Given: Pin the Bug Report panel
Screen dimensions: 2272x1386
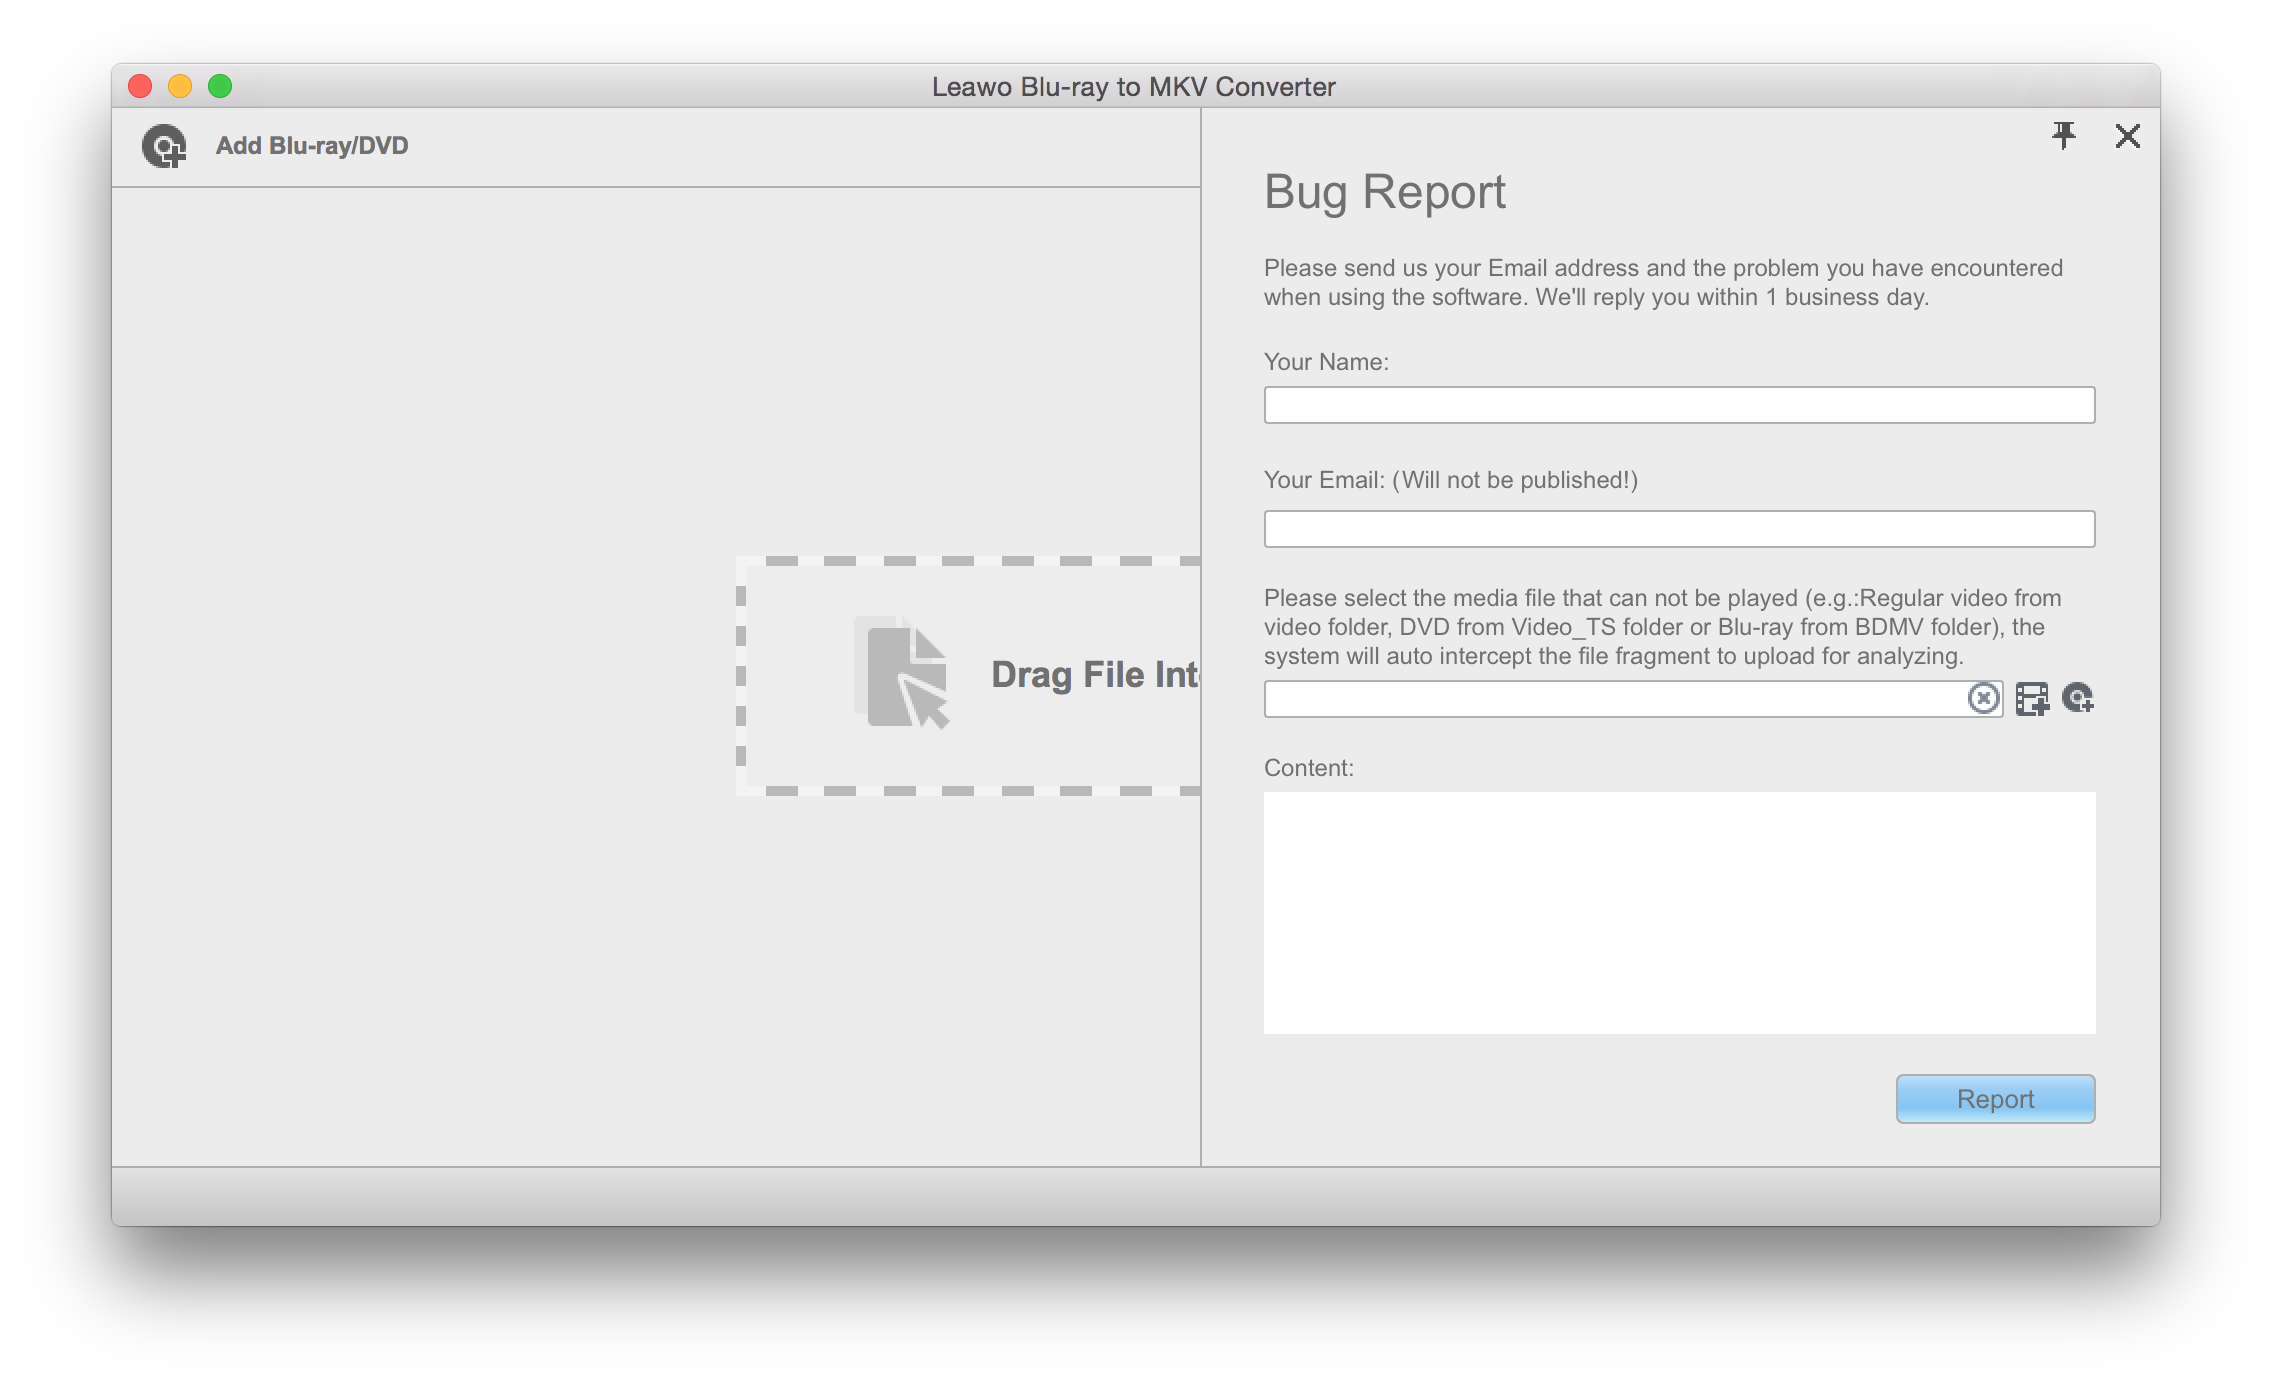Looking at the screenshot, I should coord(2064,136).
